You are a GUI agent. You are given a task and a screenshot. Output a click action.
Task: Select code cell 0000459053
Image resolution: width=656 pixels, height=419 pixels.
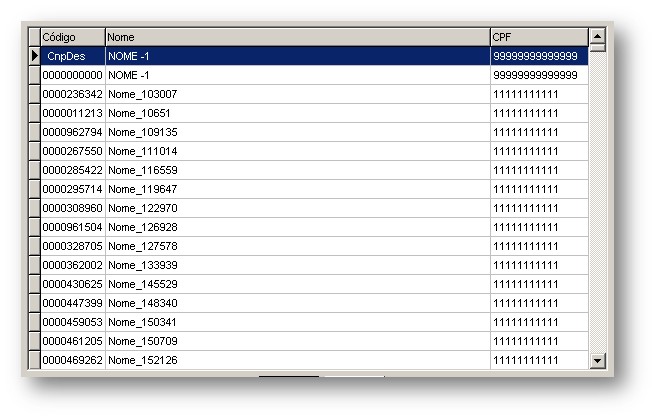click(x=73, y=322)
